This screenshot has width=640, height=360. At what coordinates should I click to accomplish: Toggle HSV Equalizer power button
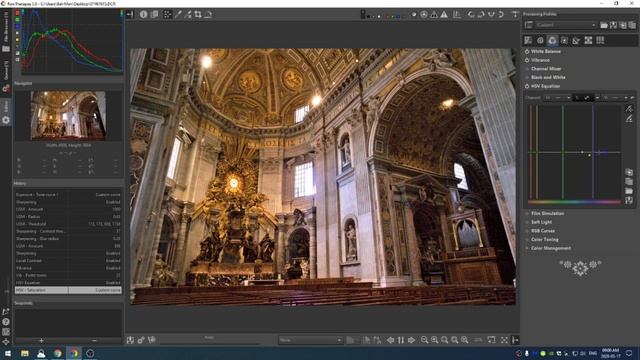click(527, 86)
